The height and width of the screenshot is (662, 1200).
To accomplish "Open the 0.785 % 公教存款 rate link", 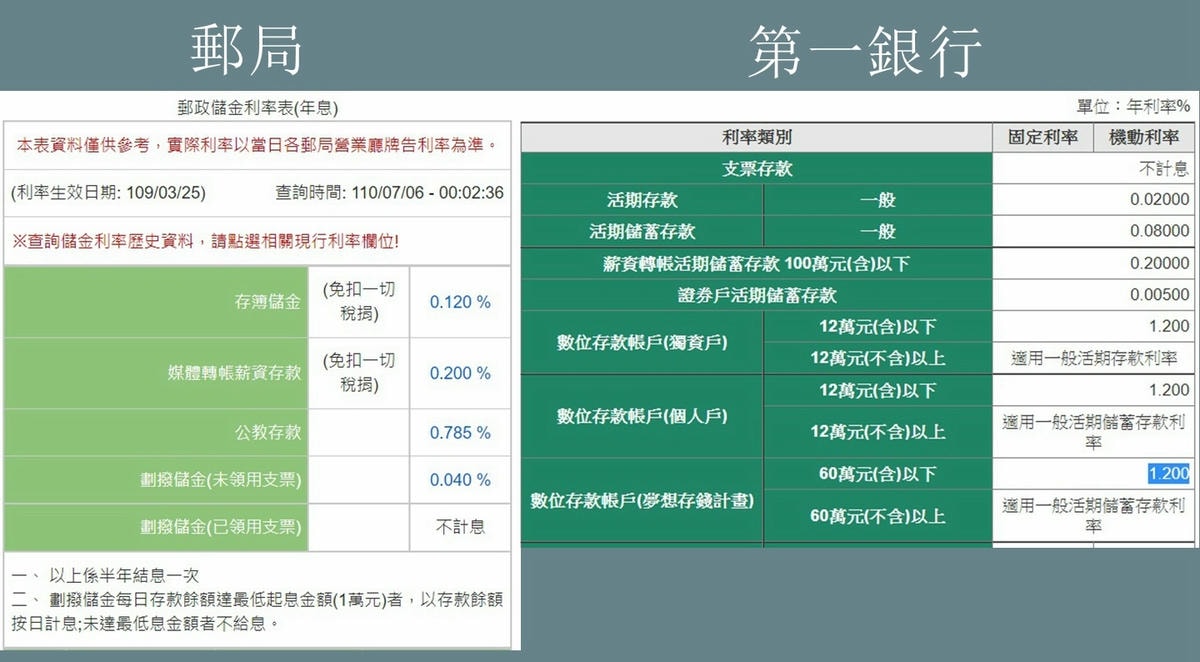I will point(460,433).
